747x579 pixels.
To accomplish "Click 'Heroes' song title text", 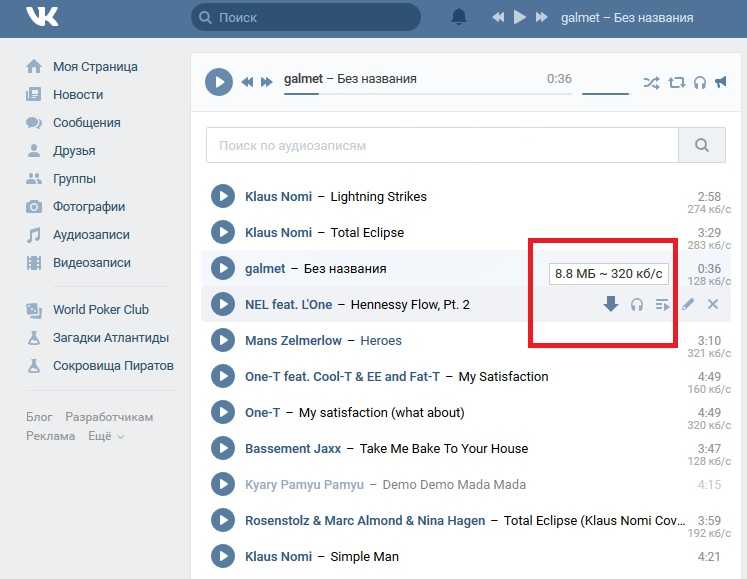I will tap(381, 340).
